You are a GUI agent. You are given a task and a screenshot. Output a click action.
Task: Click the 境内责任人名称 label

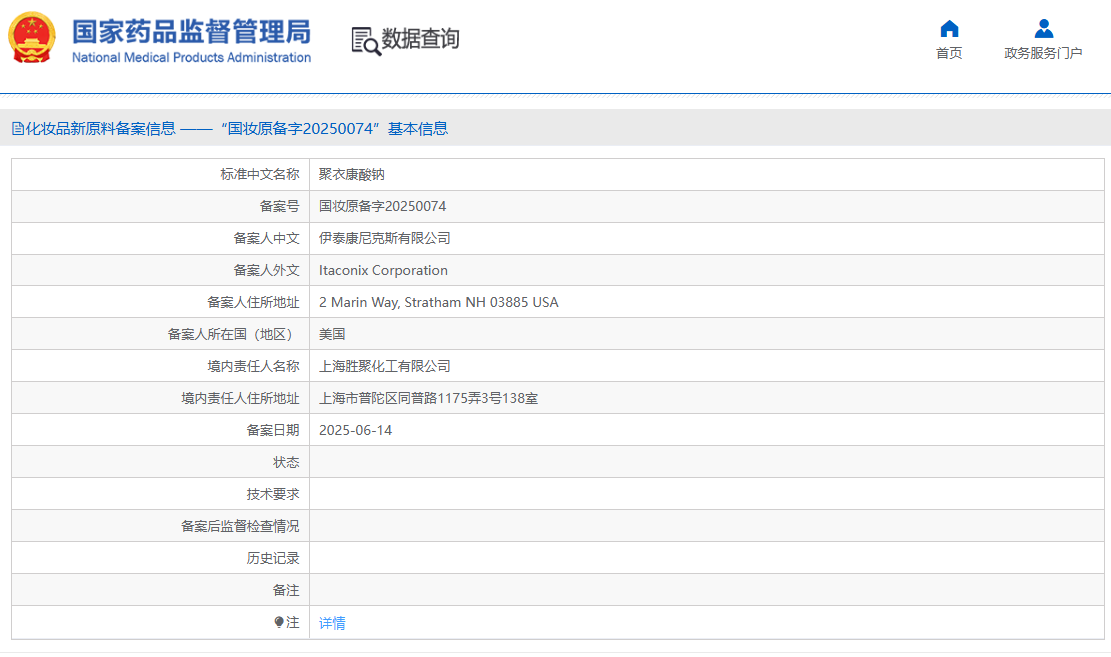coord(254,366)
